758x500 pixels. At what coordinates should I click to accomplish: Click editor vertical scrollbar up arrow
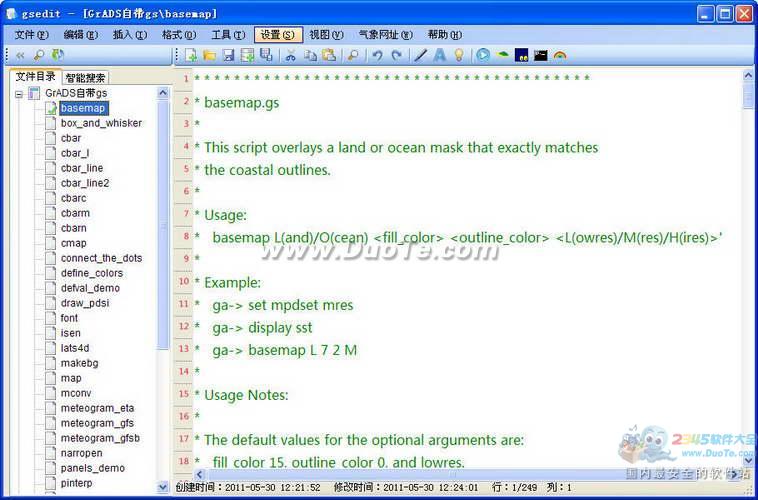coord(748,75)
